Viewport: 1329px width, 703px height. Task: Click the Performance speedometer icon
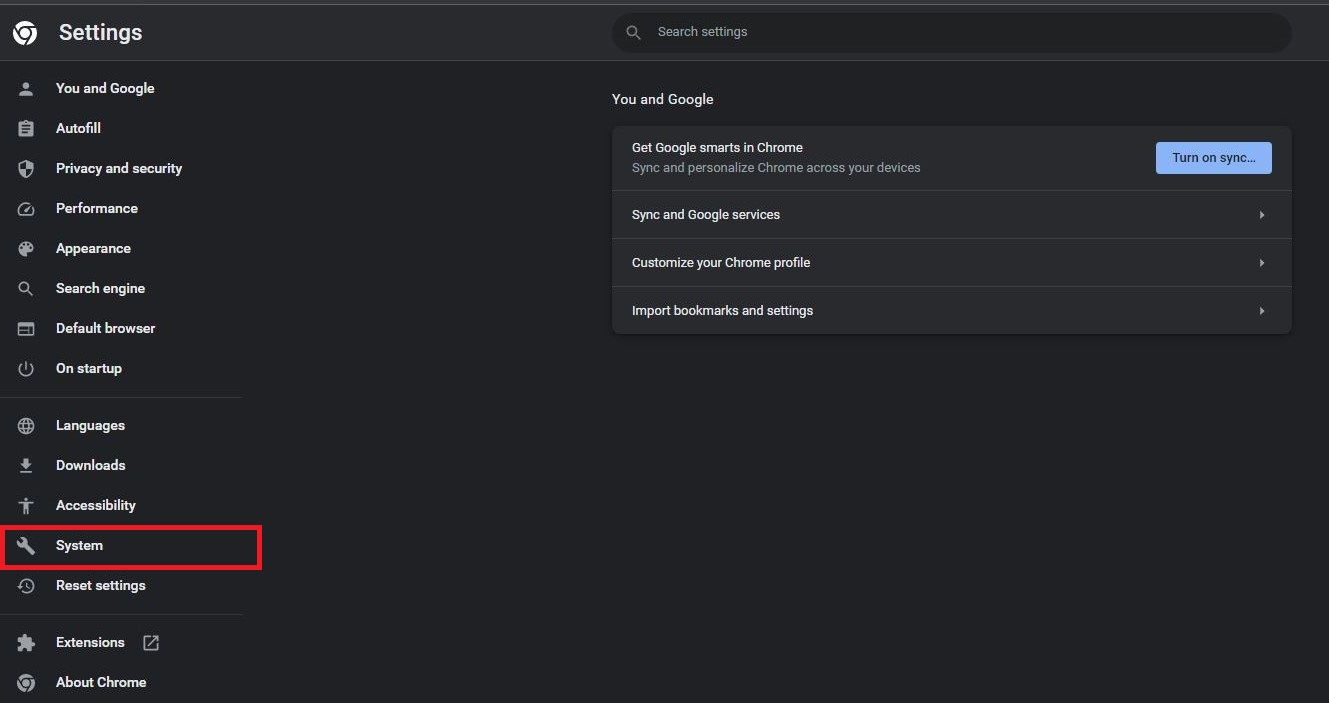click(x=26, y=208)
